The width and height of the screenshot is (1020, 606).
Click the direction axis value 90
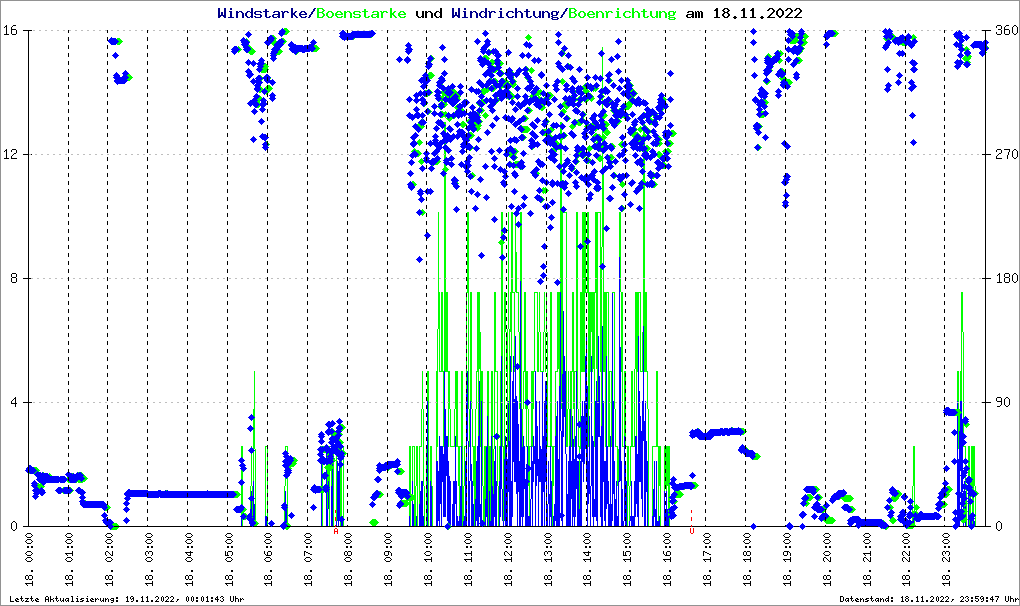point(1003,402)
